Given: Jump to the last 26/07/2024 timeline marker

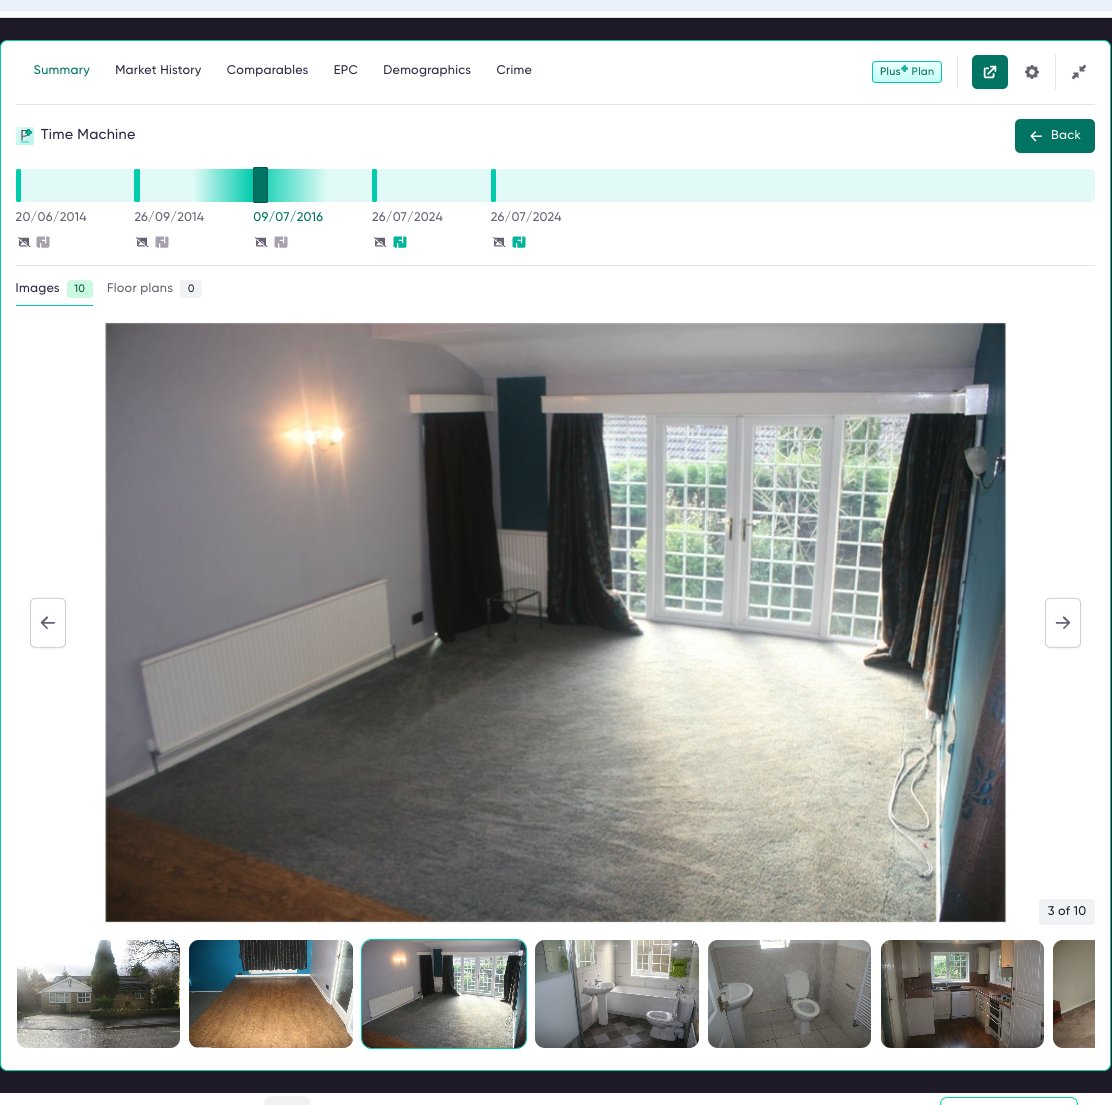Looking at the screenshot, I should (x=494, y=186).
